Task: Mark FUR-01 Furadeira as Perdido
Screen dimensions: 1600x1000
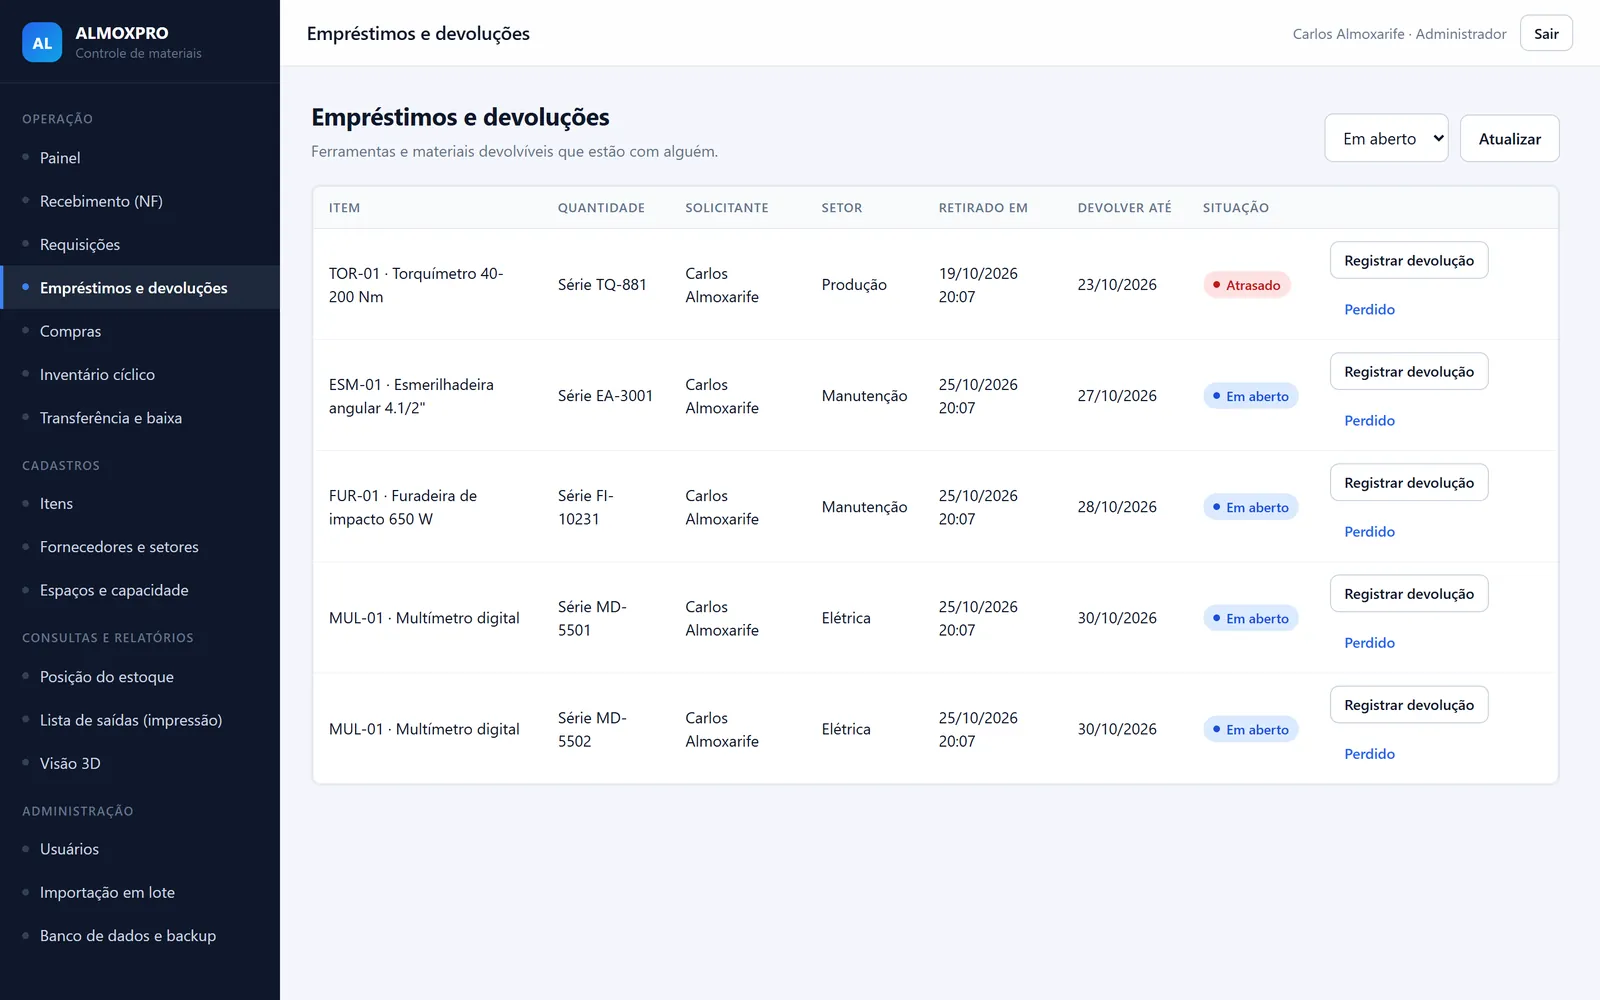Action: pyautogui.click(x=1369, y=532)
